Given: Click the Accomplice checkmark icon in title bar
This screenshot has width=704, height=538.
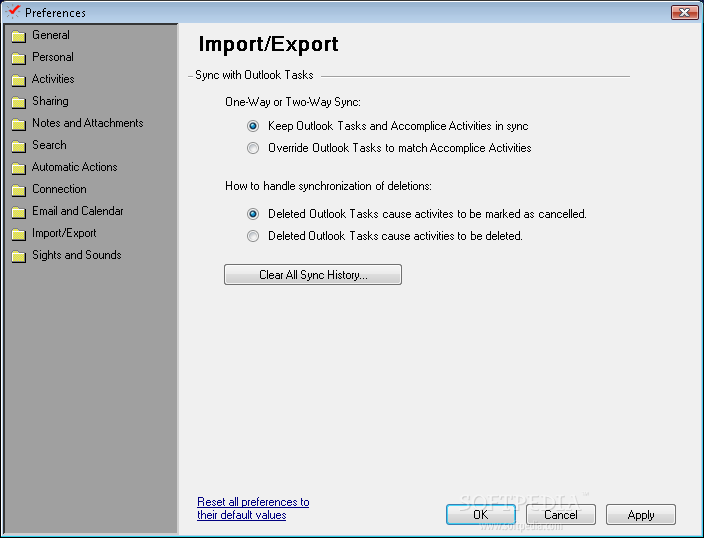Looking at the screenshot, I should [x=13, y=11].
